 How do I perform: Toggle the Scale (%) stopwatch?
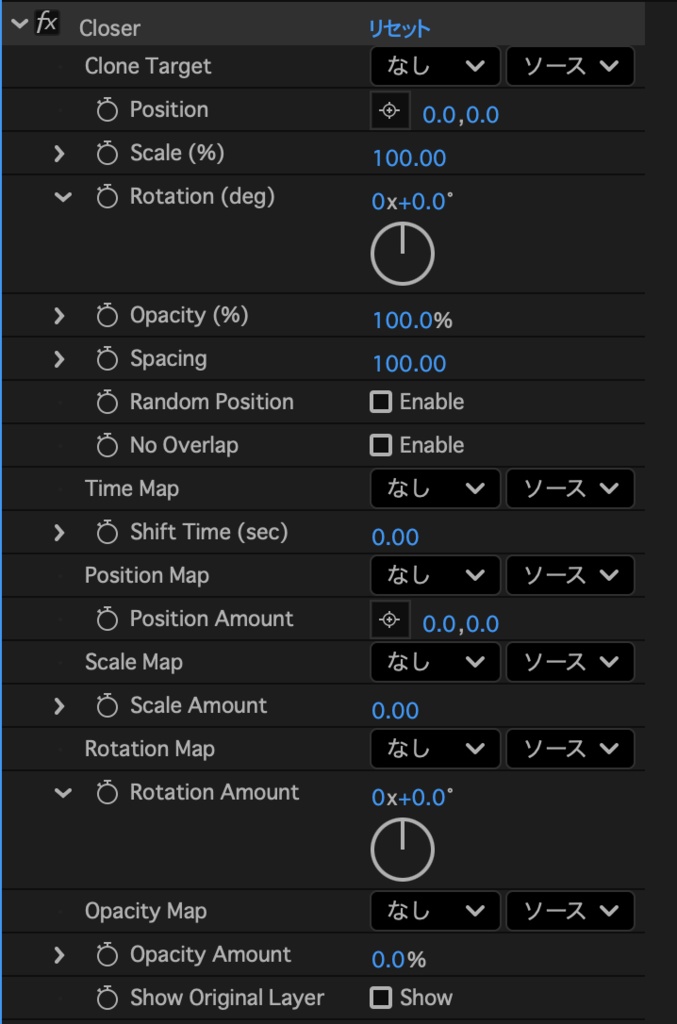click(x=107, y=153)
